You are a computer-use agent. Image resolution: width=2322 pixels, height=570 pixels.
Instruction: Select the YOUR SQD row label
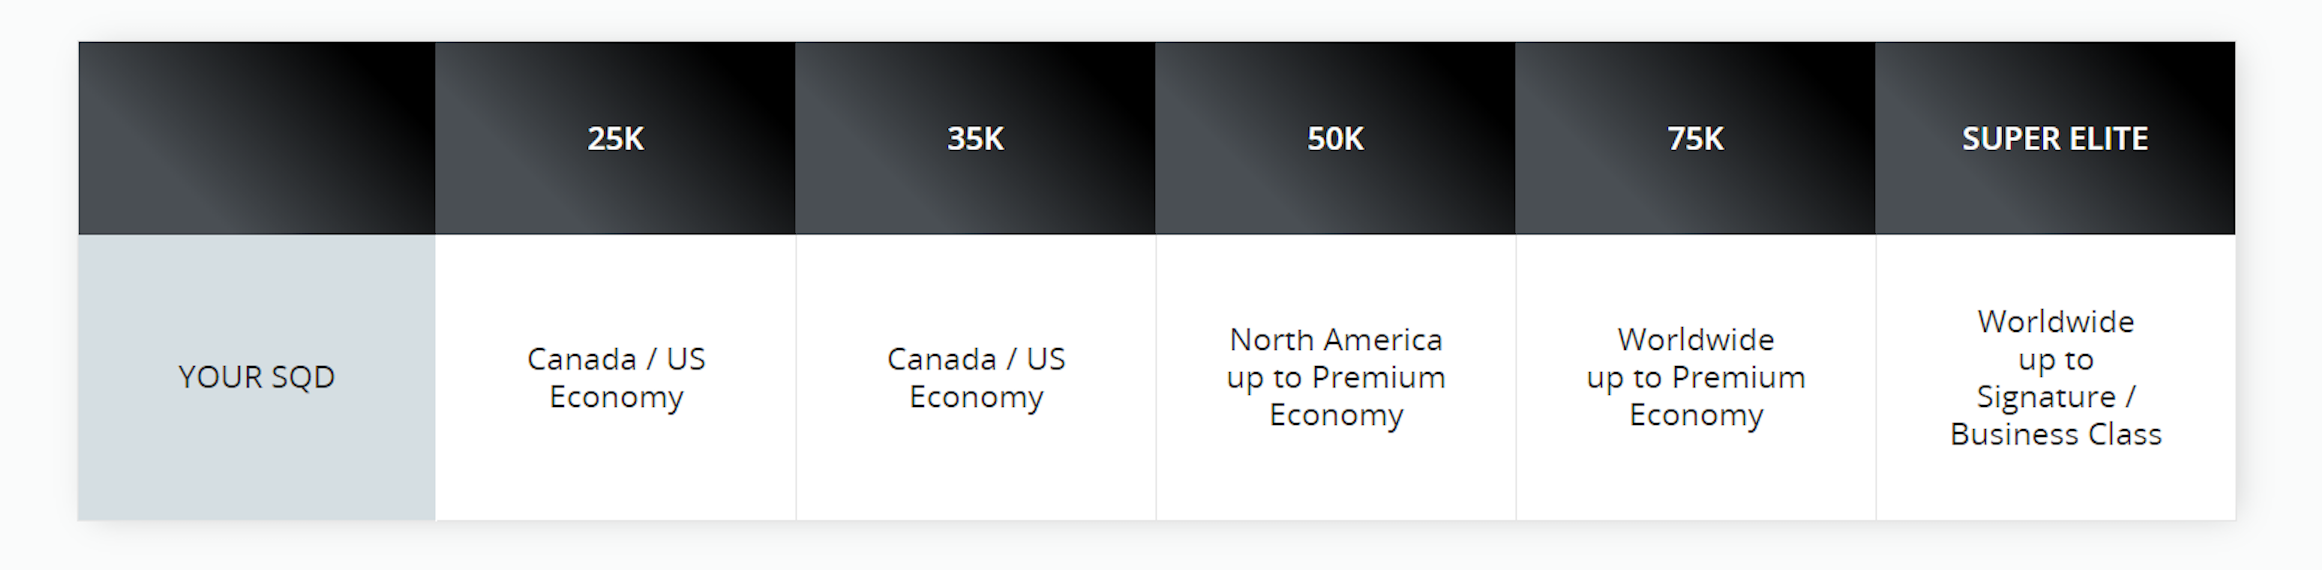tap(257, 377)
